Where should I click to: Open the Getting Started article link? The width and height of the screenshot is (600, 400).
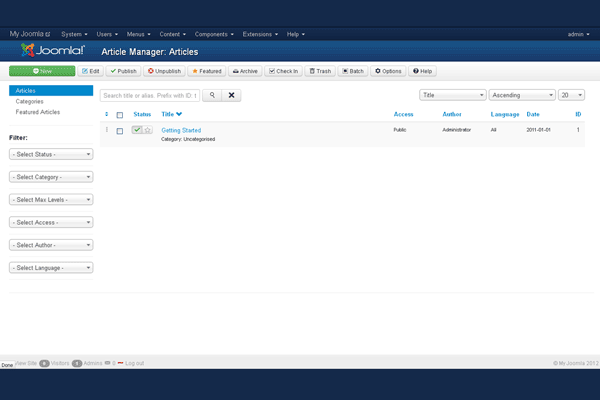[181, 130]
